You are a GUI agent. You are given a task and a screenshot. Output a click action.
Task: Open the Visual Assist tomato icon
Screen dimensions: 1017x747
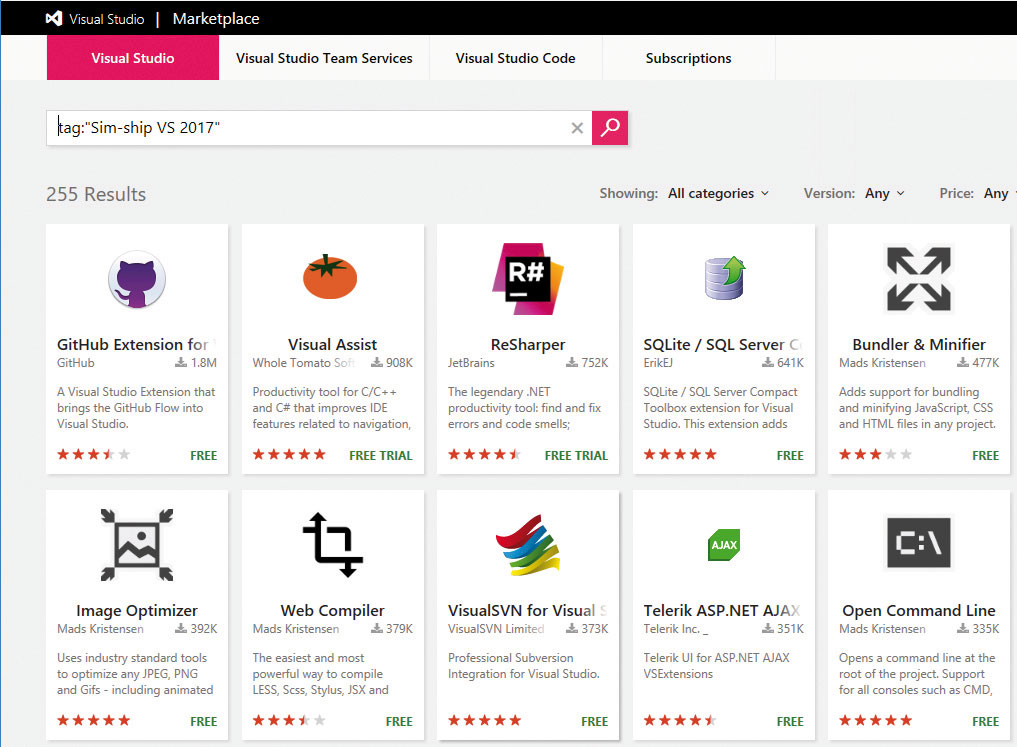click(x=330, y=277)
